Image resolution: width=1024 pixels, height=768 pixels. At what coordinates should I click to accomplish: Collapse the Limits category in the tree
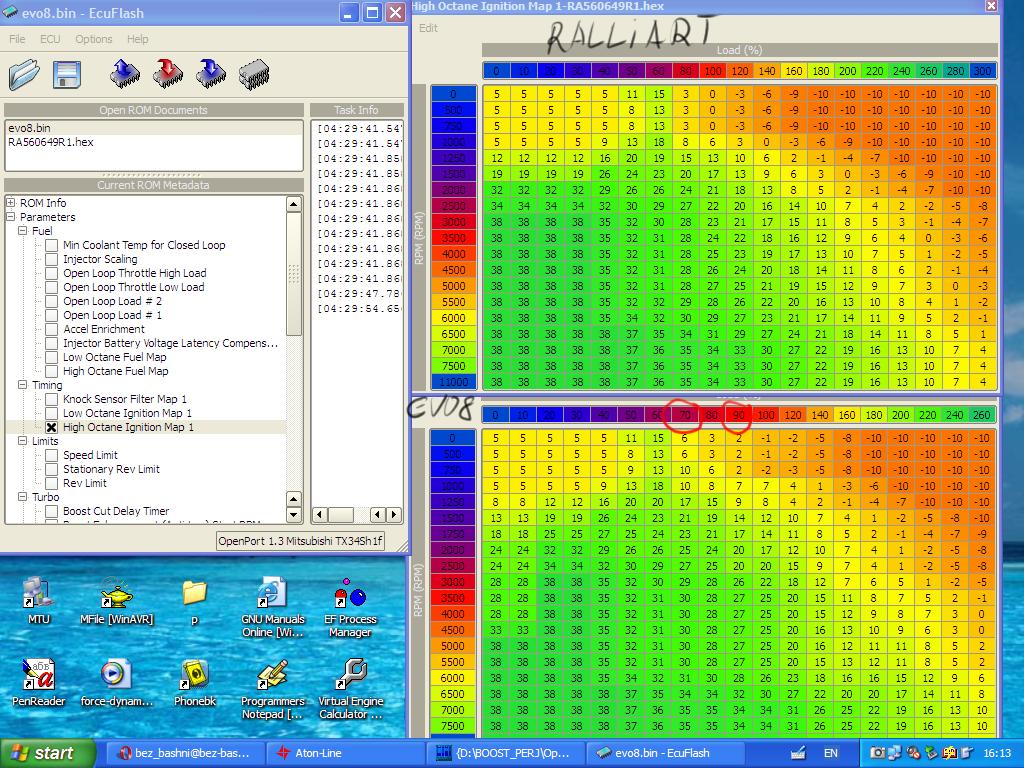pyautogui.click(x=23, y=441)
